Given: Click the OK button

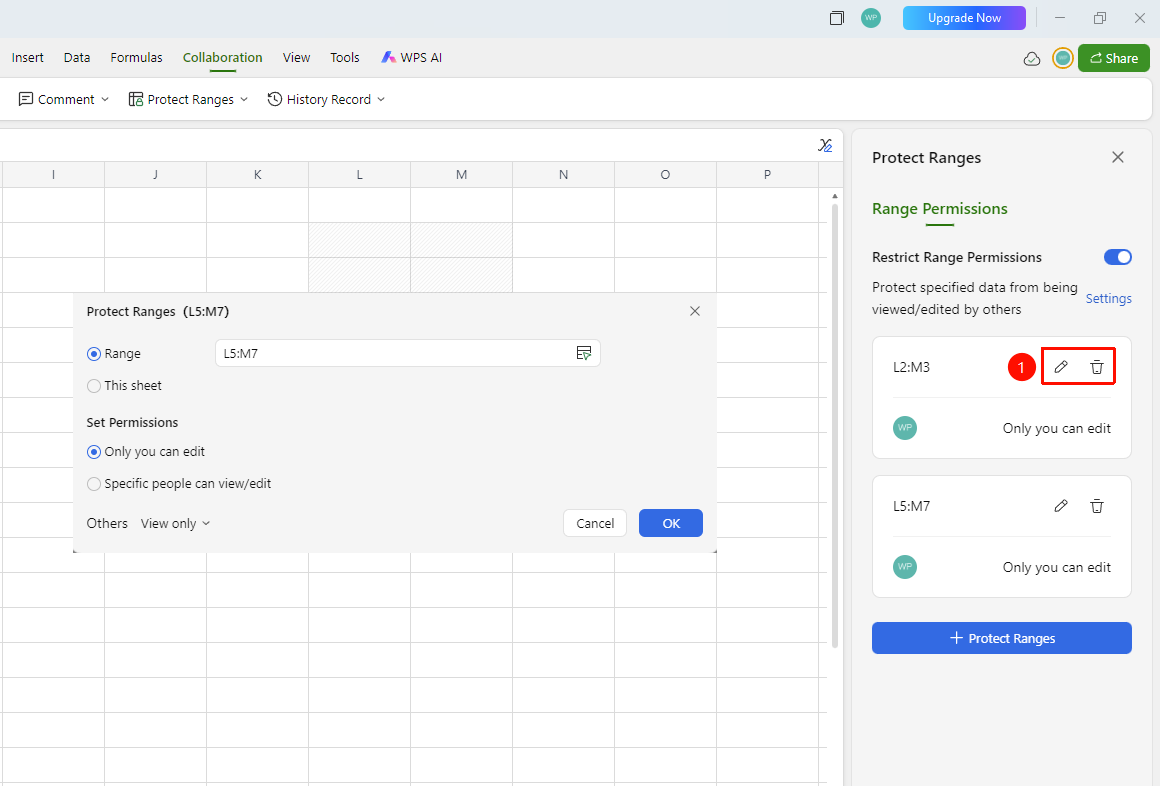Looking at the screenshot, I should pyautogui.click(x=671, y=523).
